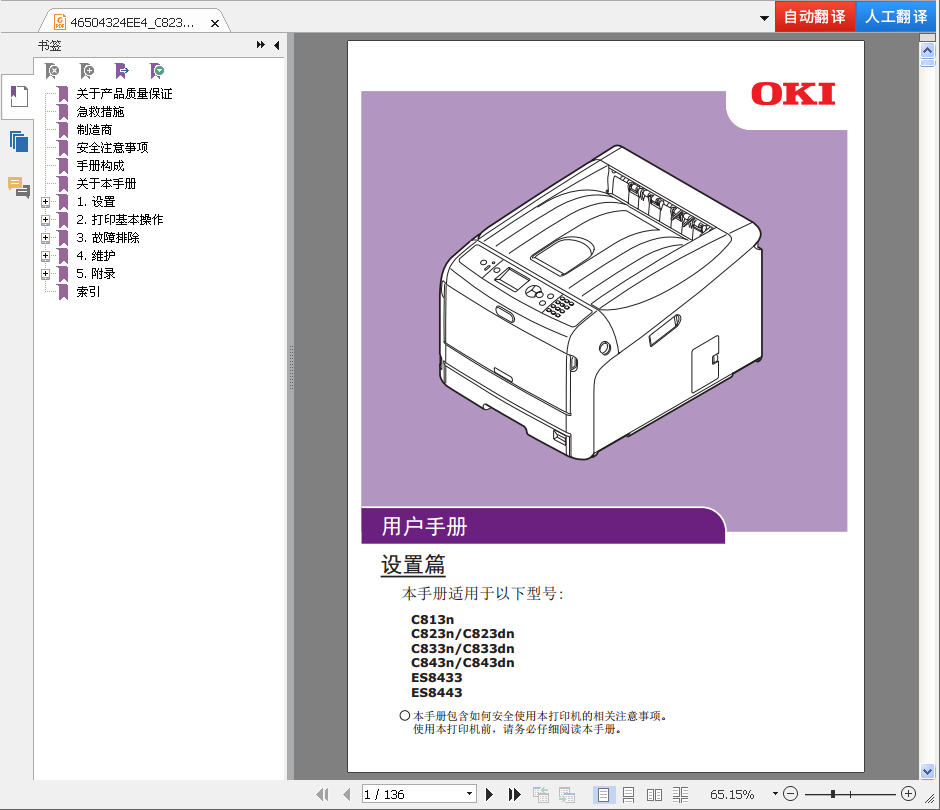Screen dimensions: 940x810
Task: Select the '1. 设置' bookmark
Action: (x=95, y=202)
